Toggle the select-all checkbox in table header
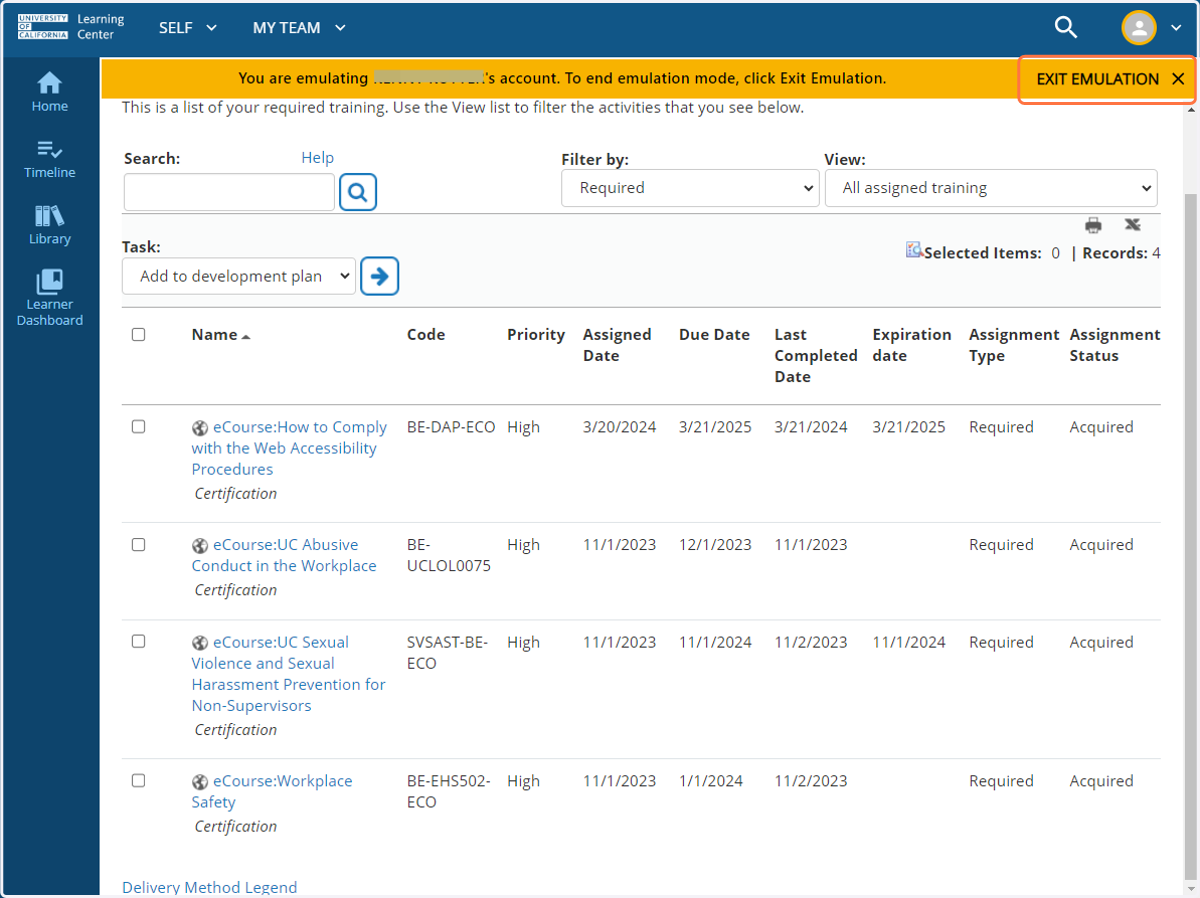The height and width of the screenshot is (898, 1200). [x=139, y=335]
